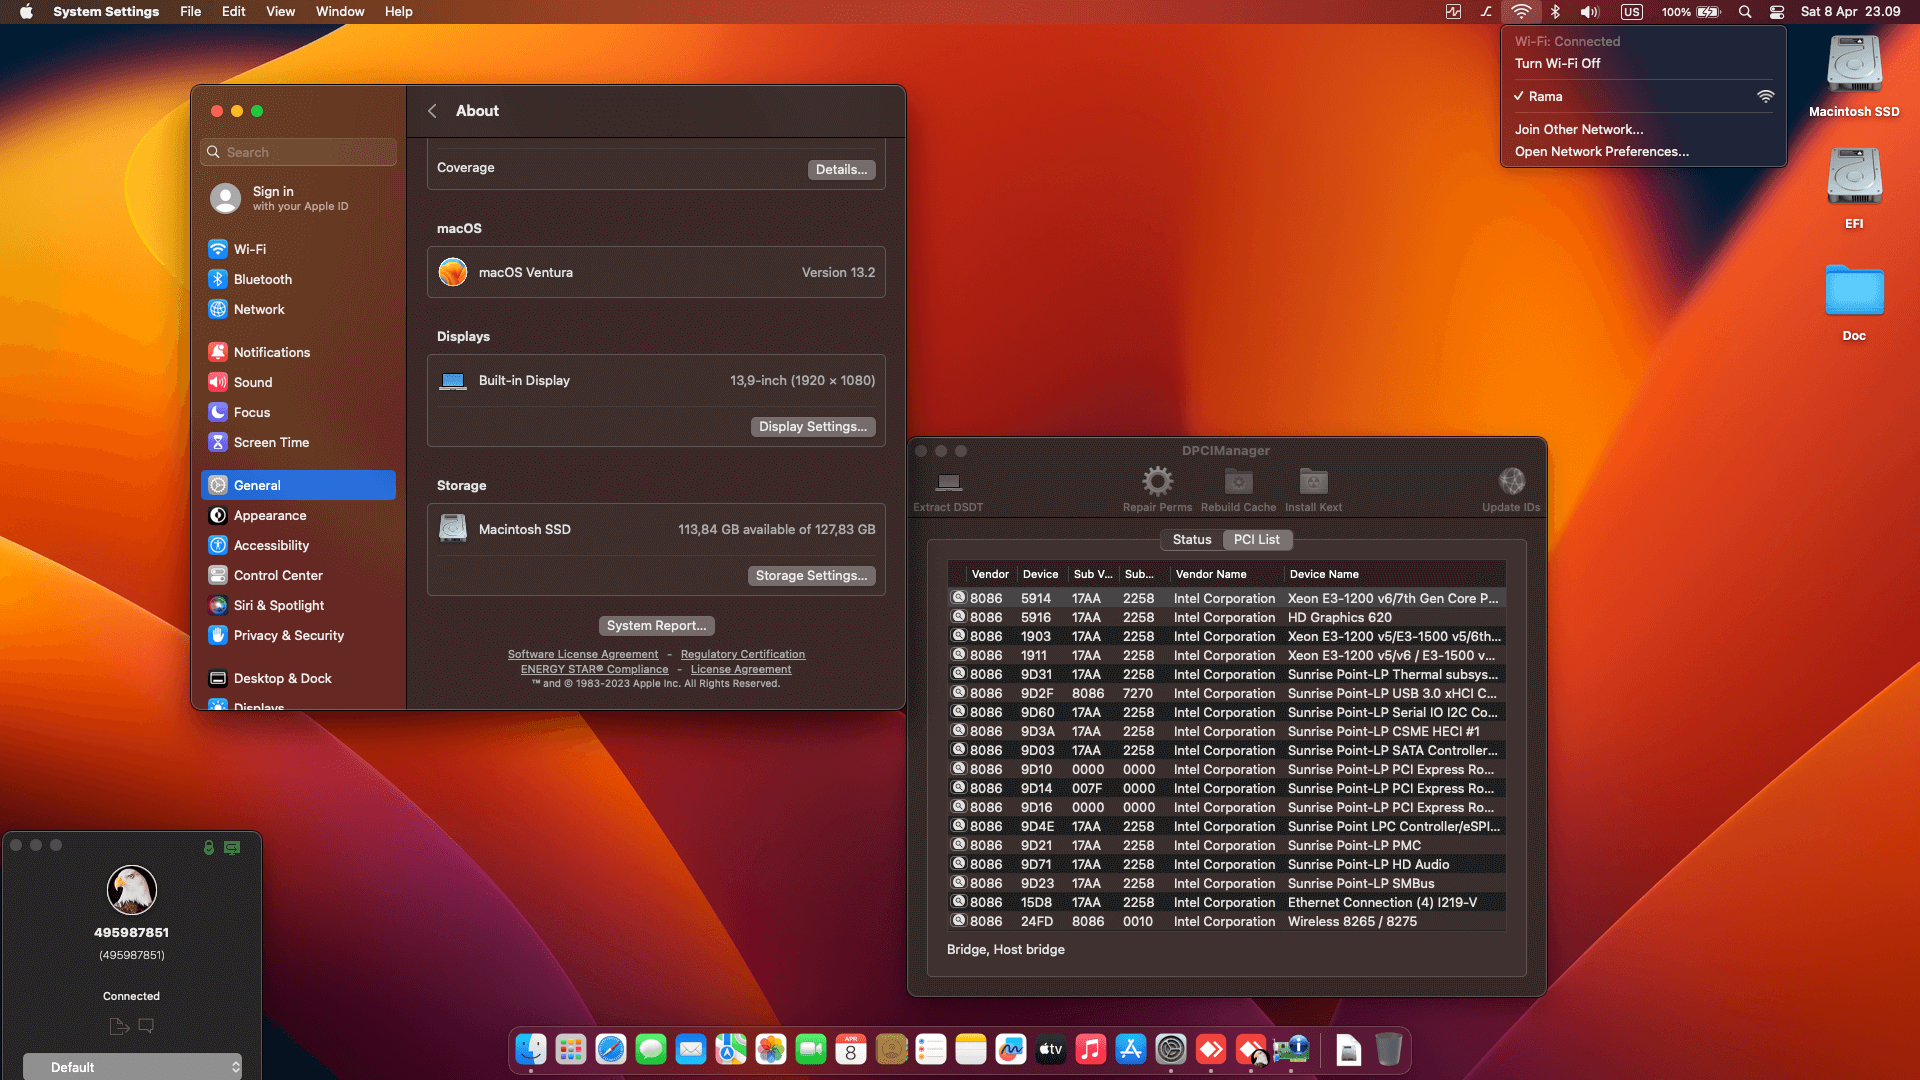This screenshot has height=1080, width=1920.
Task: Open Desktop & Dock in the sidebar
Action: pyautogui.click(x=298, y=678)
